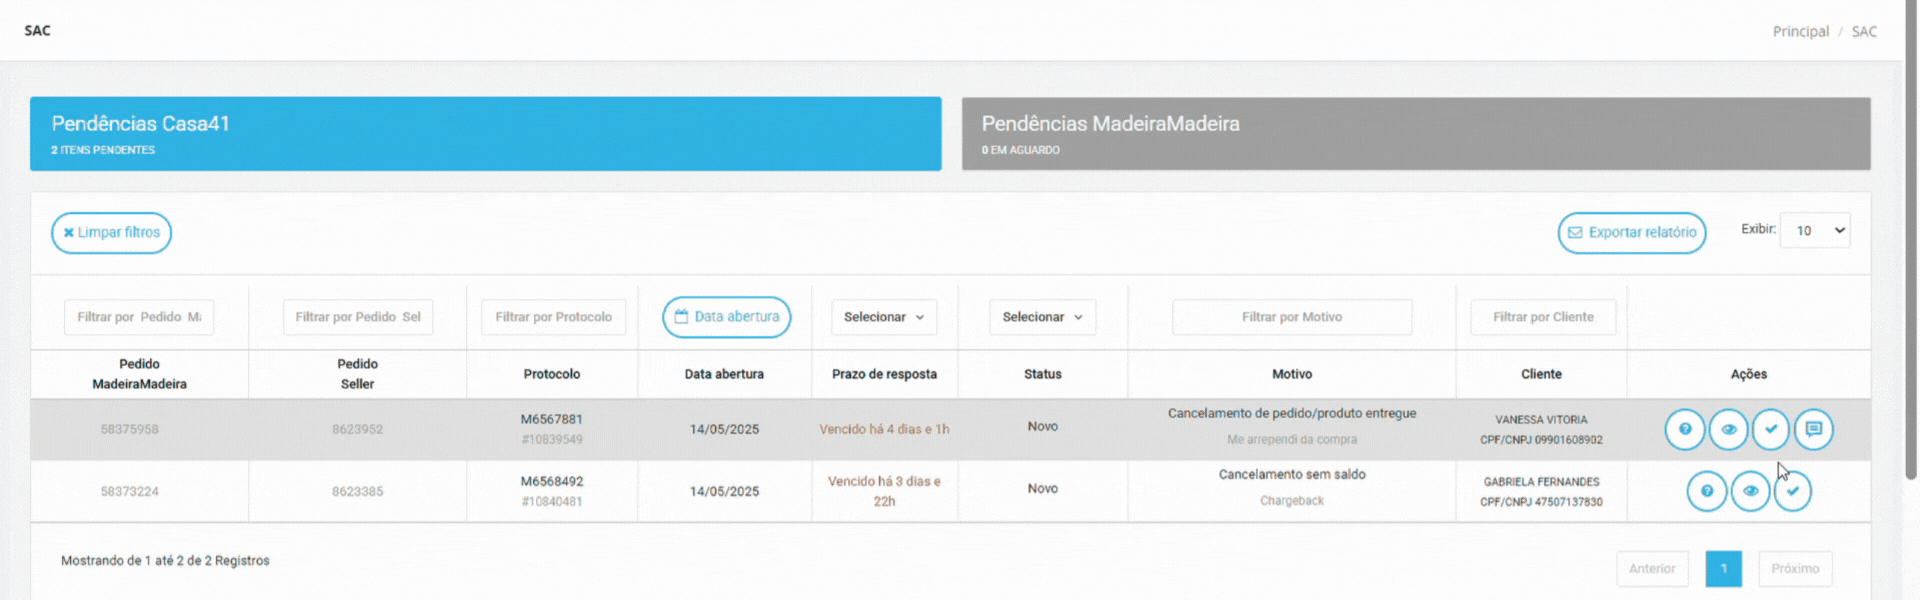
Task: Click the SAC page title
Action: (37, 31)
